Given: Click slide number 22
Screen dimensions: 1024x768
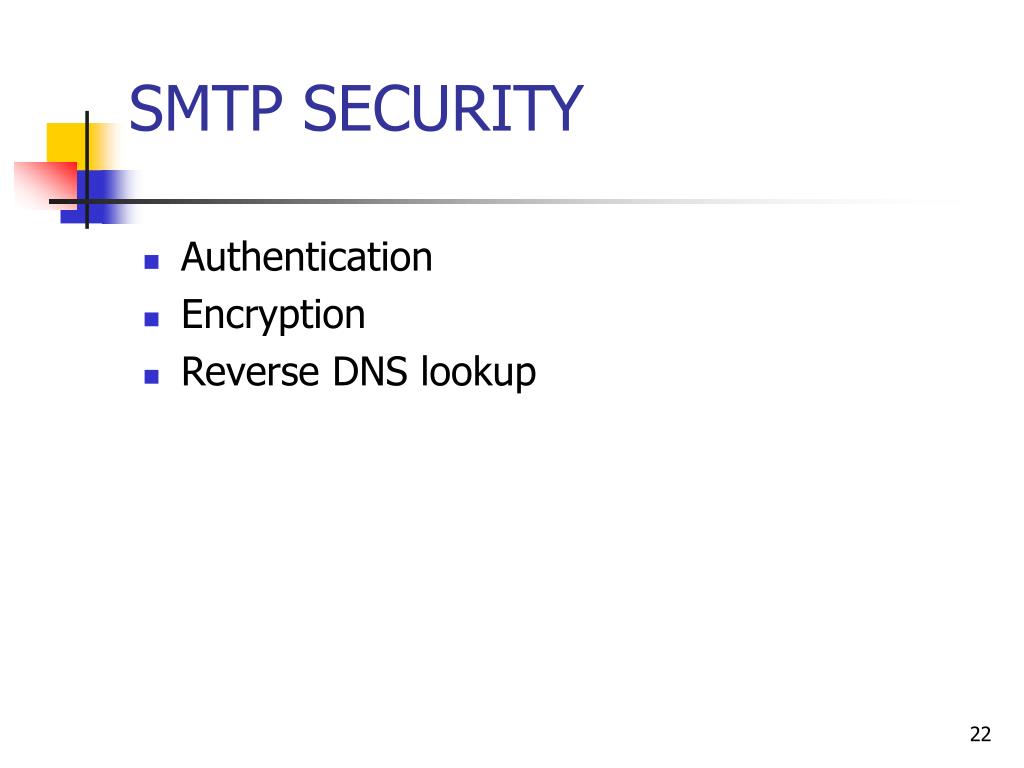Looking at the screenshot, I should [x=980, y=735].
